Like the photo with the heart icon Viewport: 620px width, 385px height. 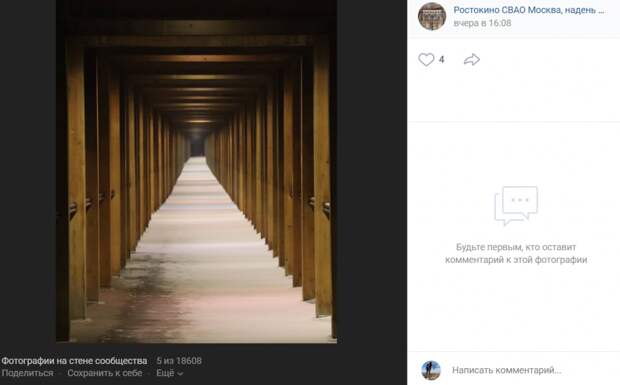point(426,60)
